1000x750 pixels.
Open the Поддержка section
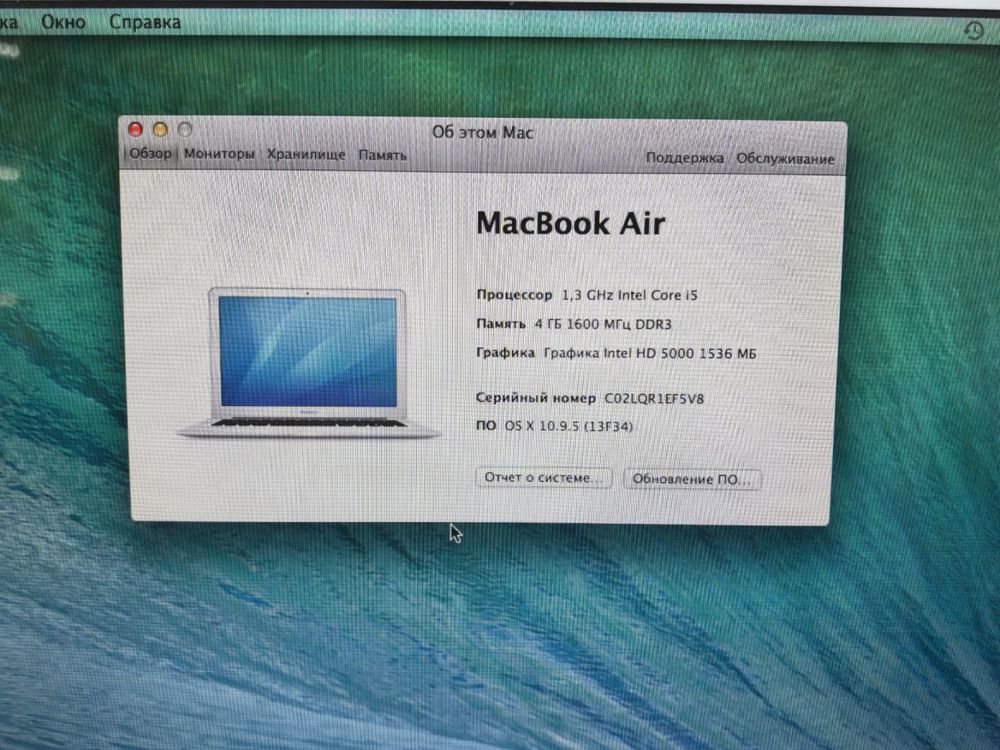click(684, 158)
